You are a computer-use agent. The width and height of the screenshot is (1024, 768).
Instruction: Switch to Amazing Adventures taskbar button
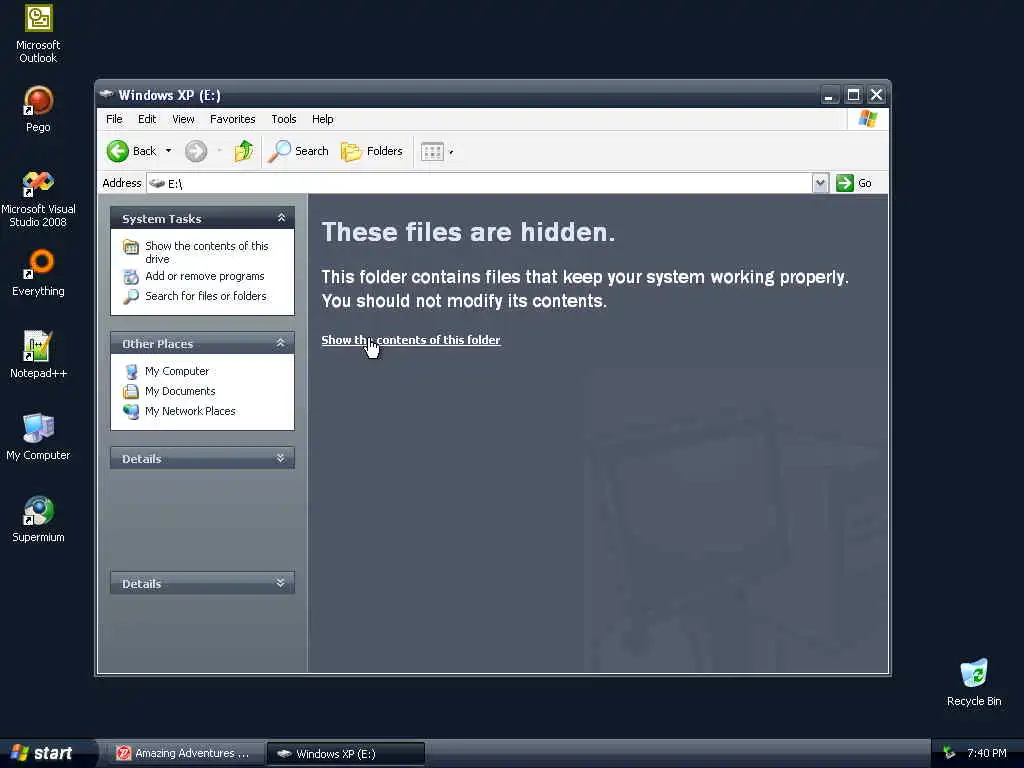187,753
